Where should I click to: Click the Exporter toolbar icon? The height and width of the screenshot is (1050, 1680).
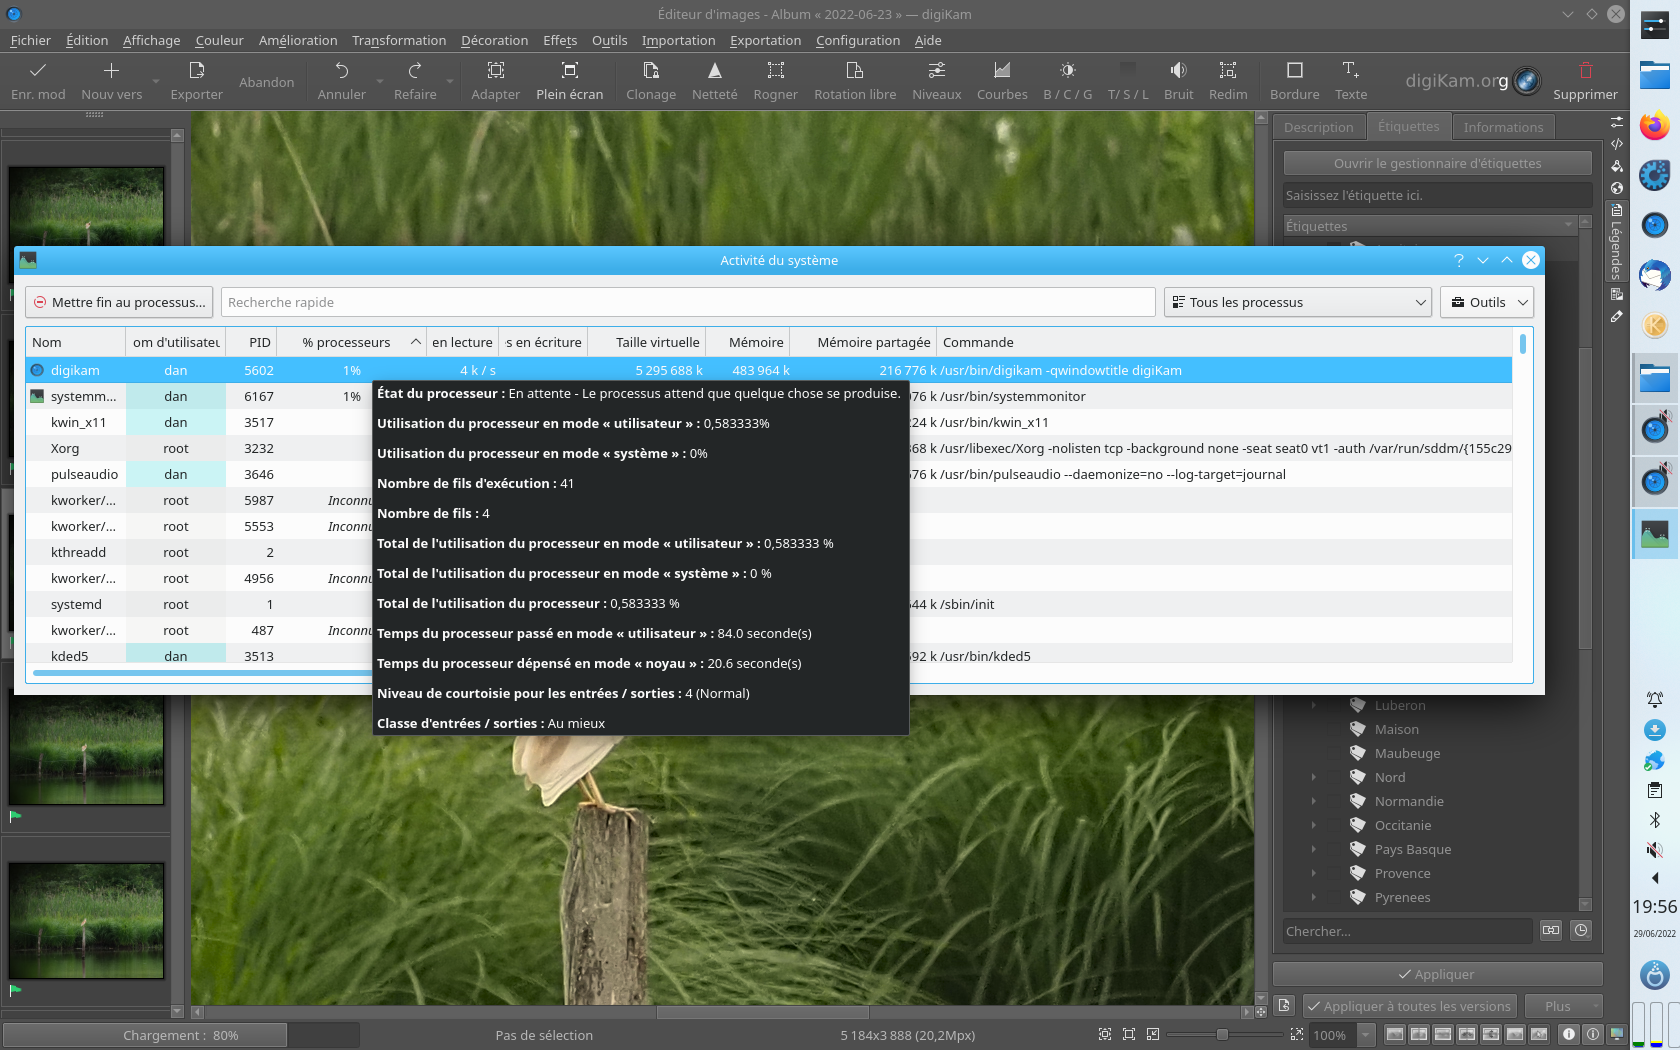[197, 71]
